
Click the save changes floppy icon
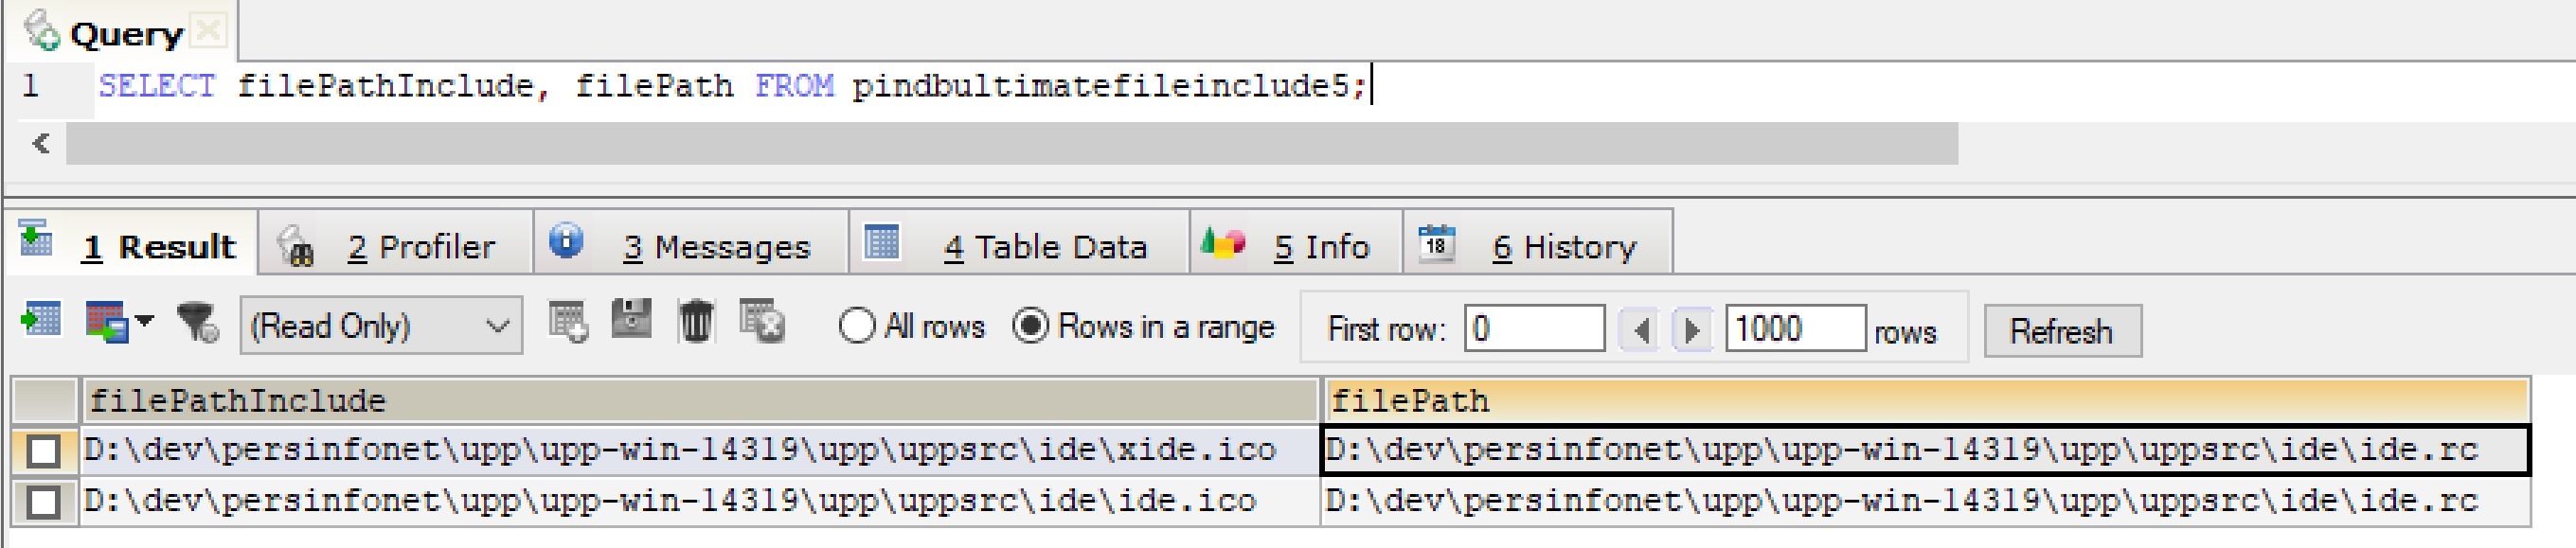(x=632, y=321)
